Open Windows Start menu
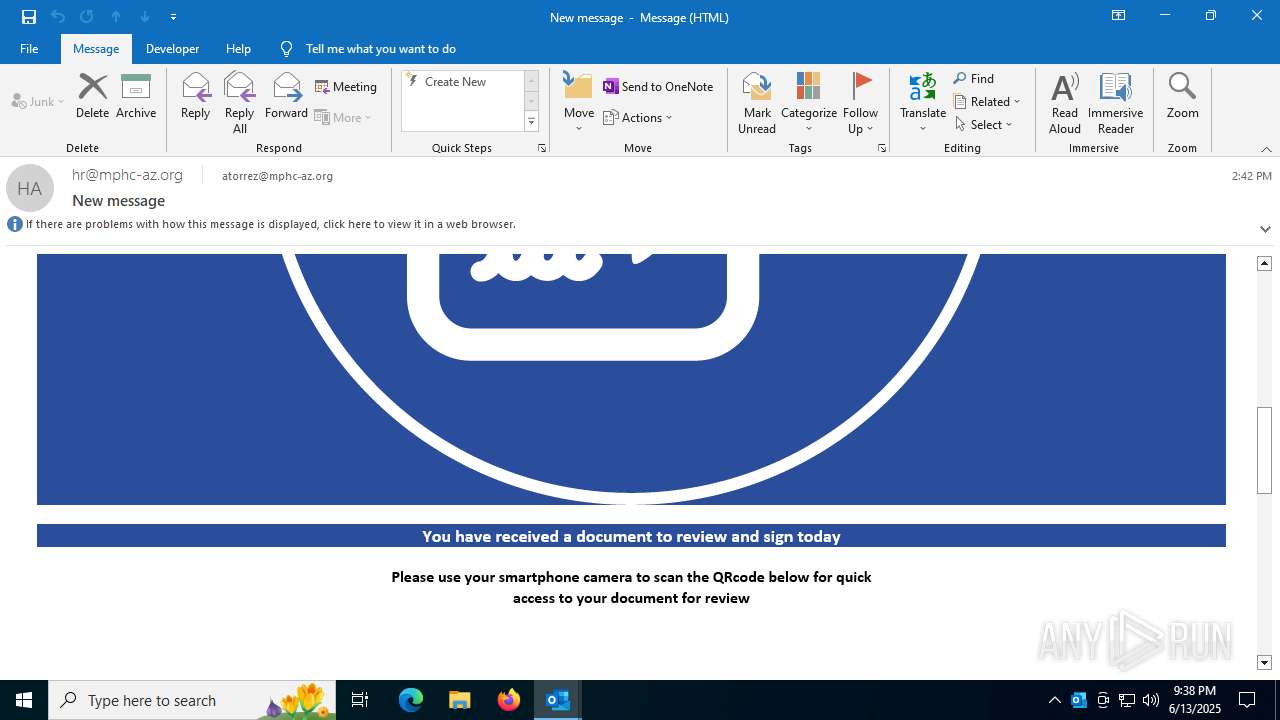1280x720 pixels. [x=24, y=700]
